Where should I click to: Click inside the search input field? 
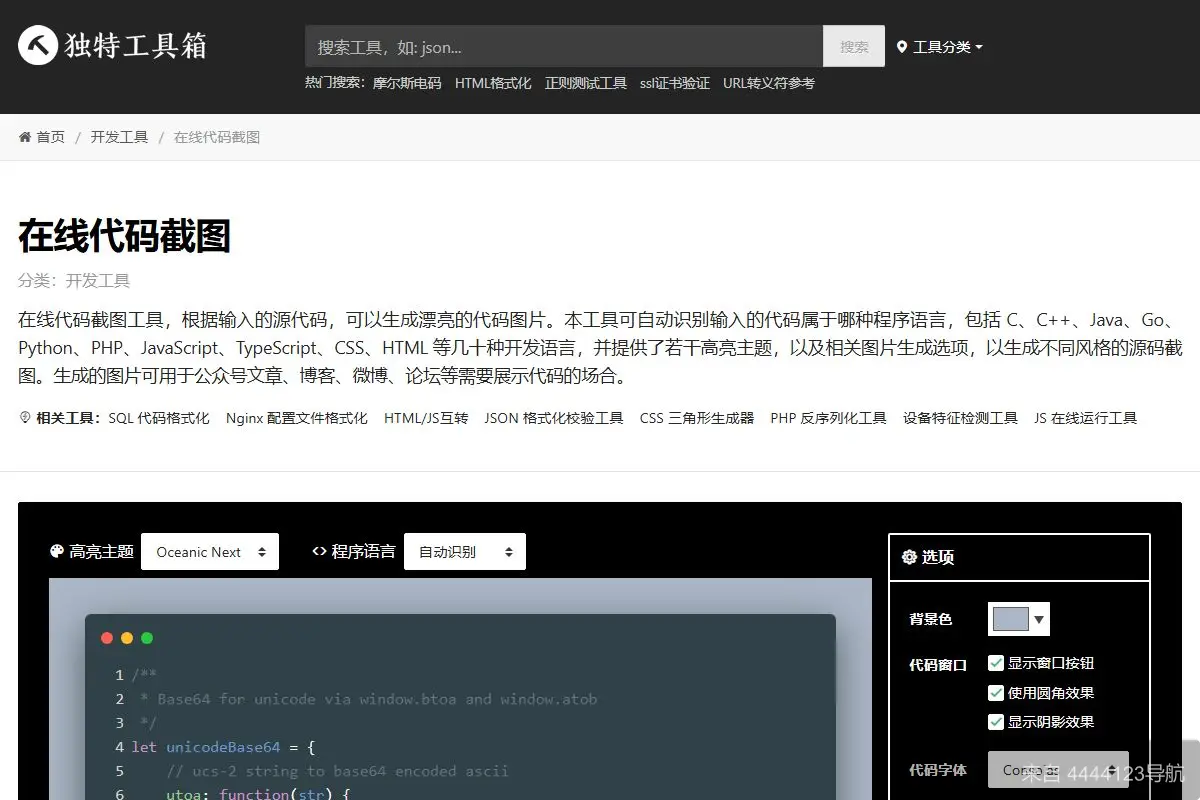[x=560, y=46]
